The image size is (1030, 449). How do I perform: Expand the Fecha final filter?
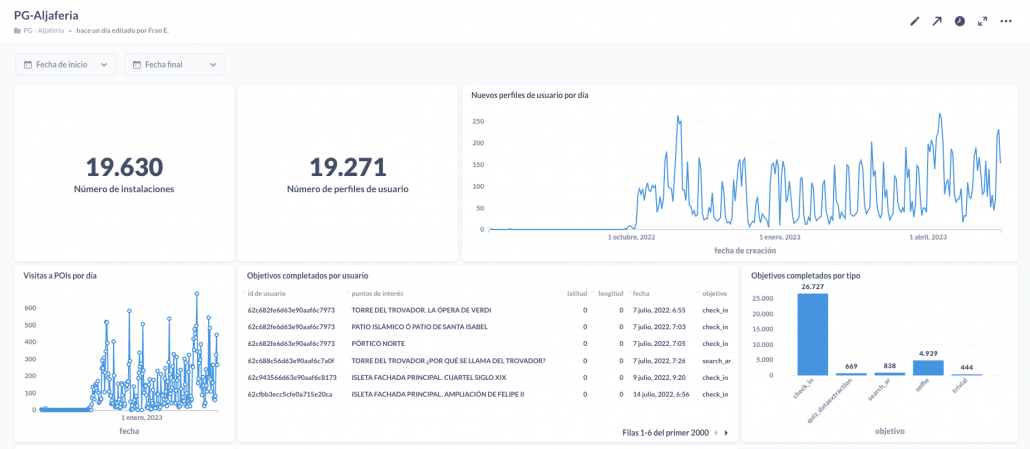[174, 65]
